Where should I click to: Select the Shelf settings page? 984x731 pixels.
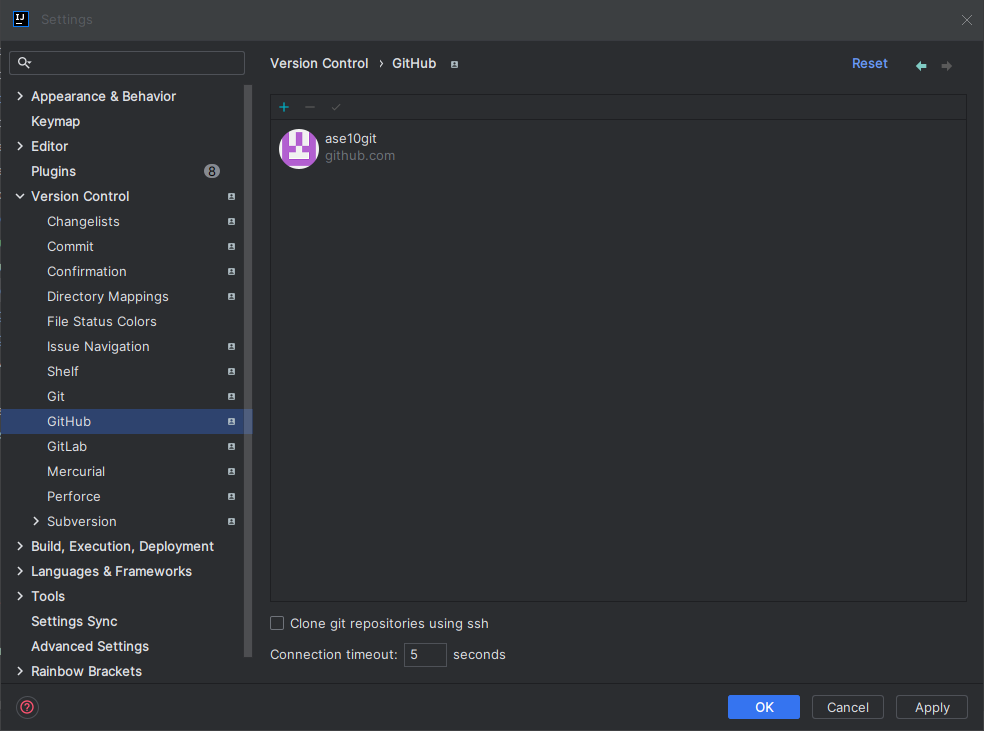pos(63,371)
